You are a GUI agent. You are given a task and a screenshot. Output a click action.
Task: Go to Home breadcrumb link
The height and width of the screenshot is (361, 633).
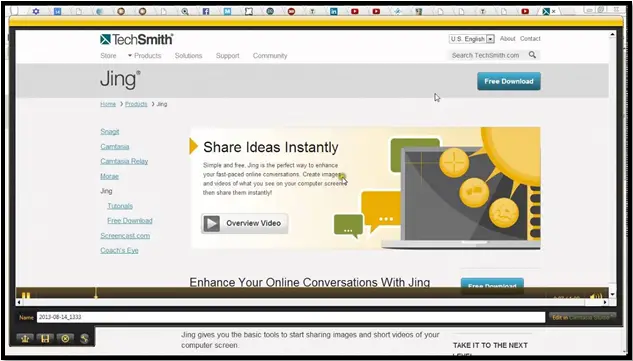(108, 104)
